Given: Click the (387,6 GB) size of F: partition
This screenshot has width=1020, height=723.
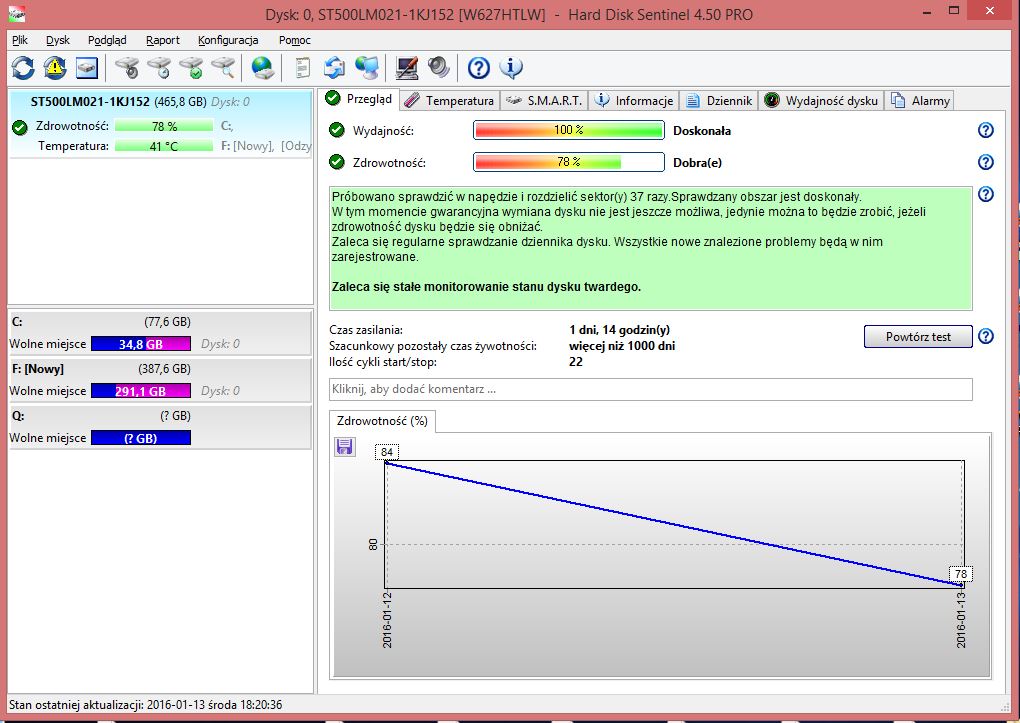Looking at the screenshot, I should click(x=165, y=369).
